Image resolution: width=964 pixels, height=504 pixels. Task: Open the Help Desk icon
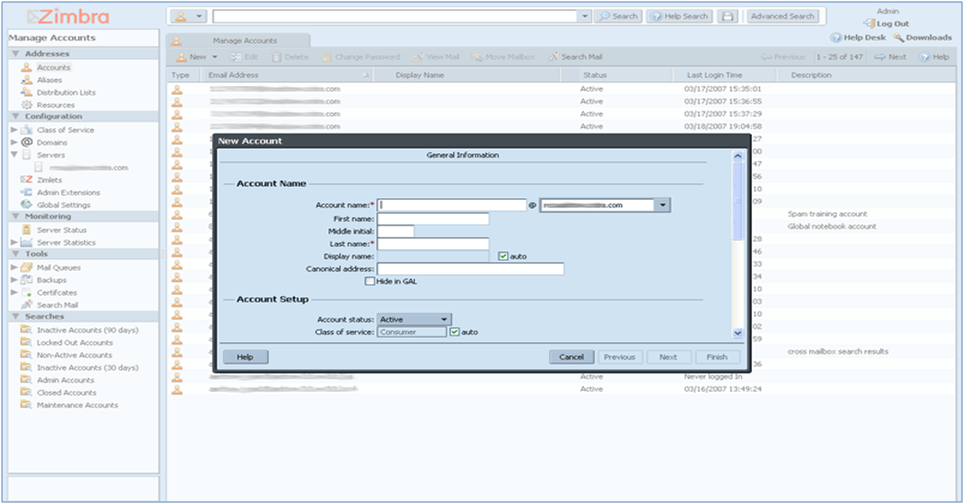[836, 37]
